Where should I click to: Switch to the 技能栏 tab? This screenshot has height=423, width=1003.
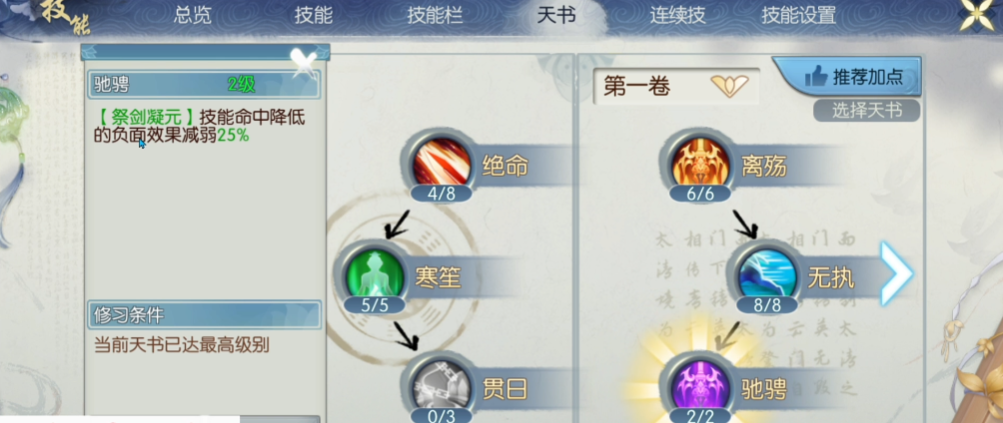click(x=434, y=15)
